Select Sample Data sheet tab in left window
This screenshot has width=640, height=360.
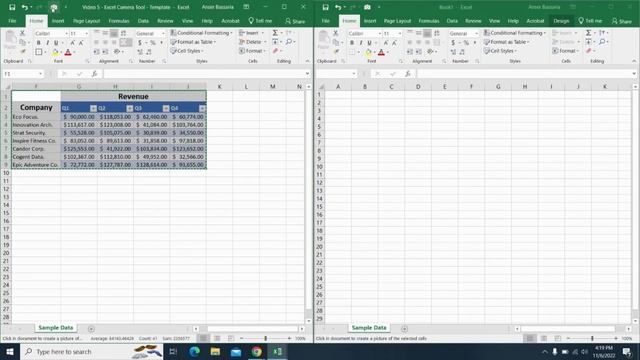click(x=56, y=328)
